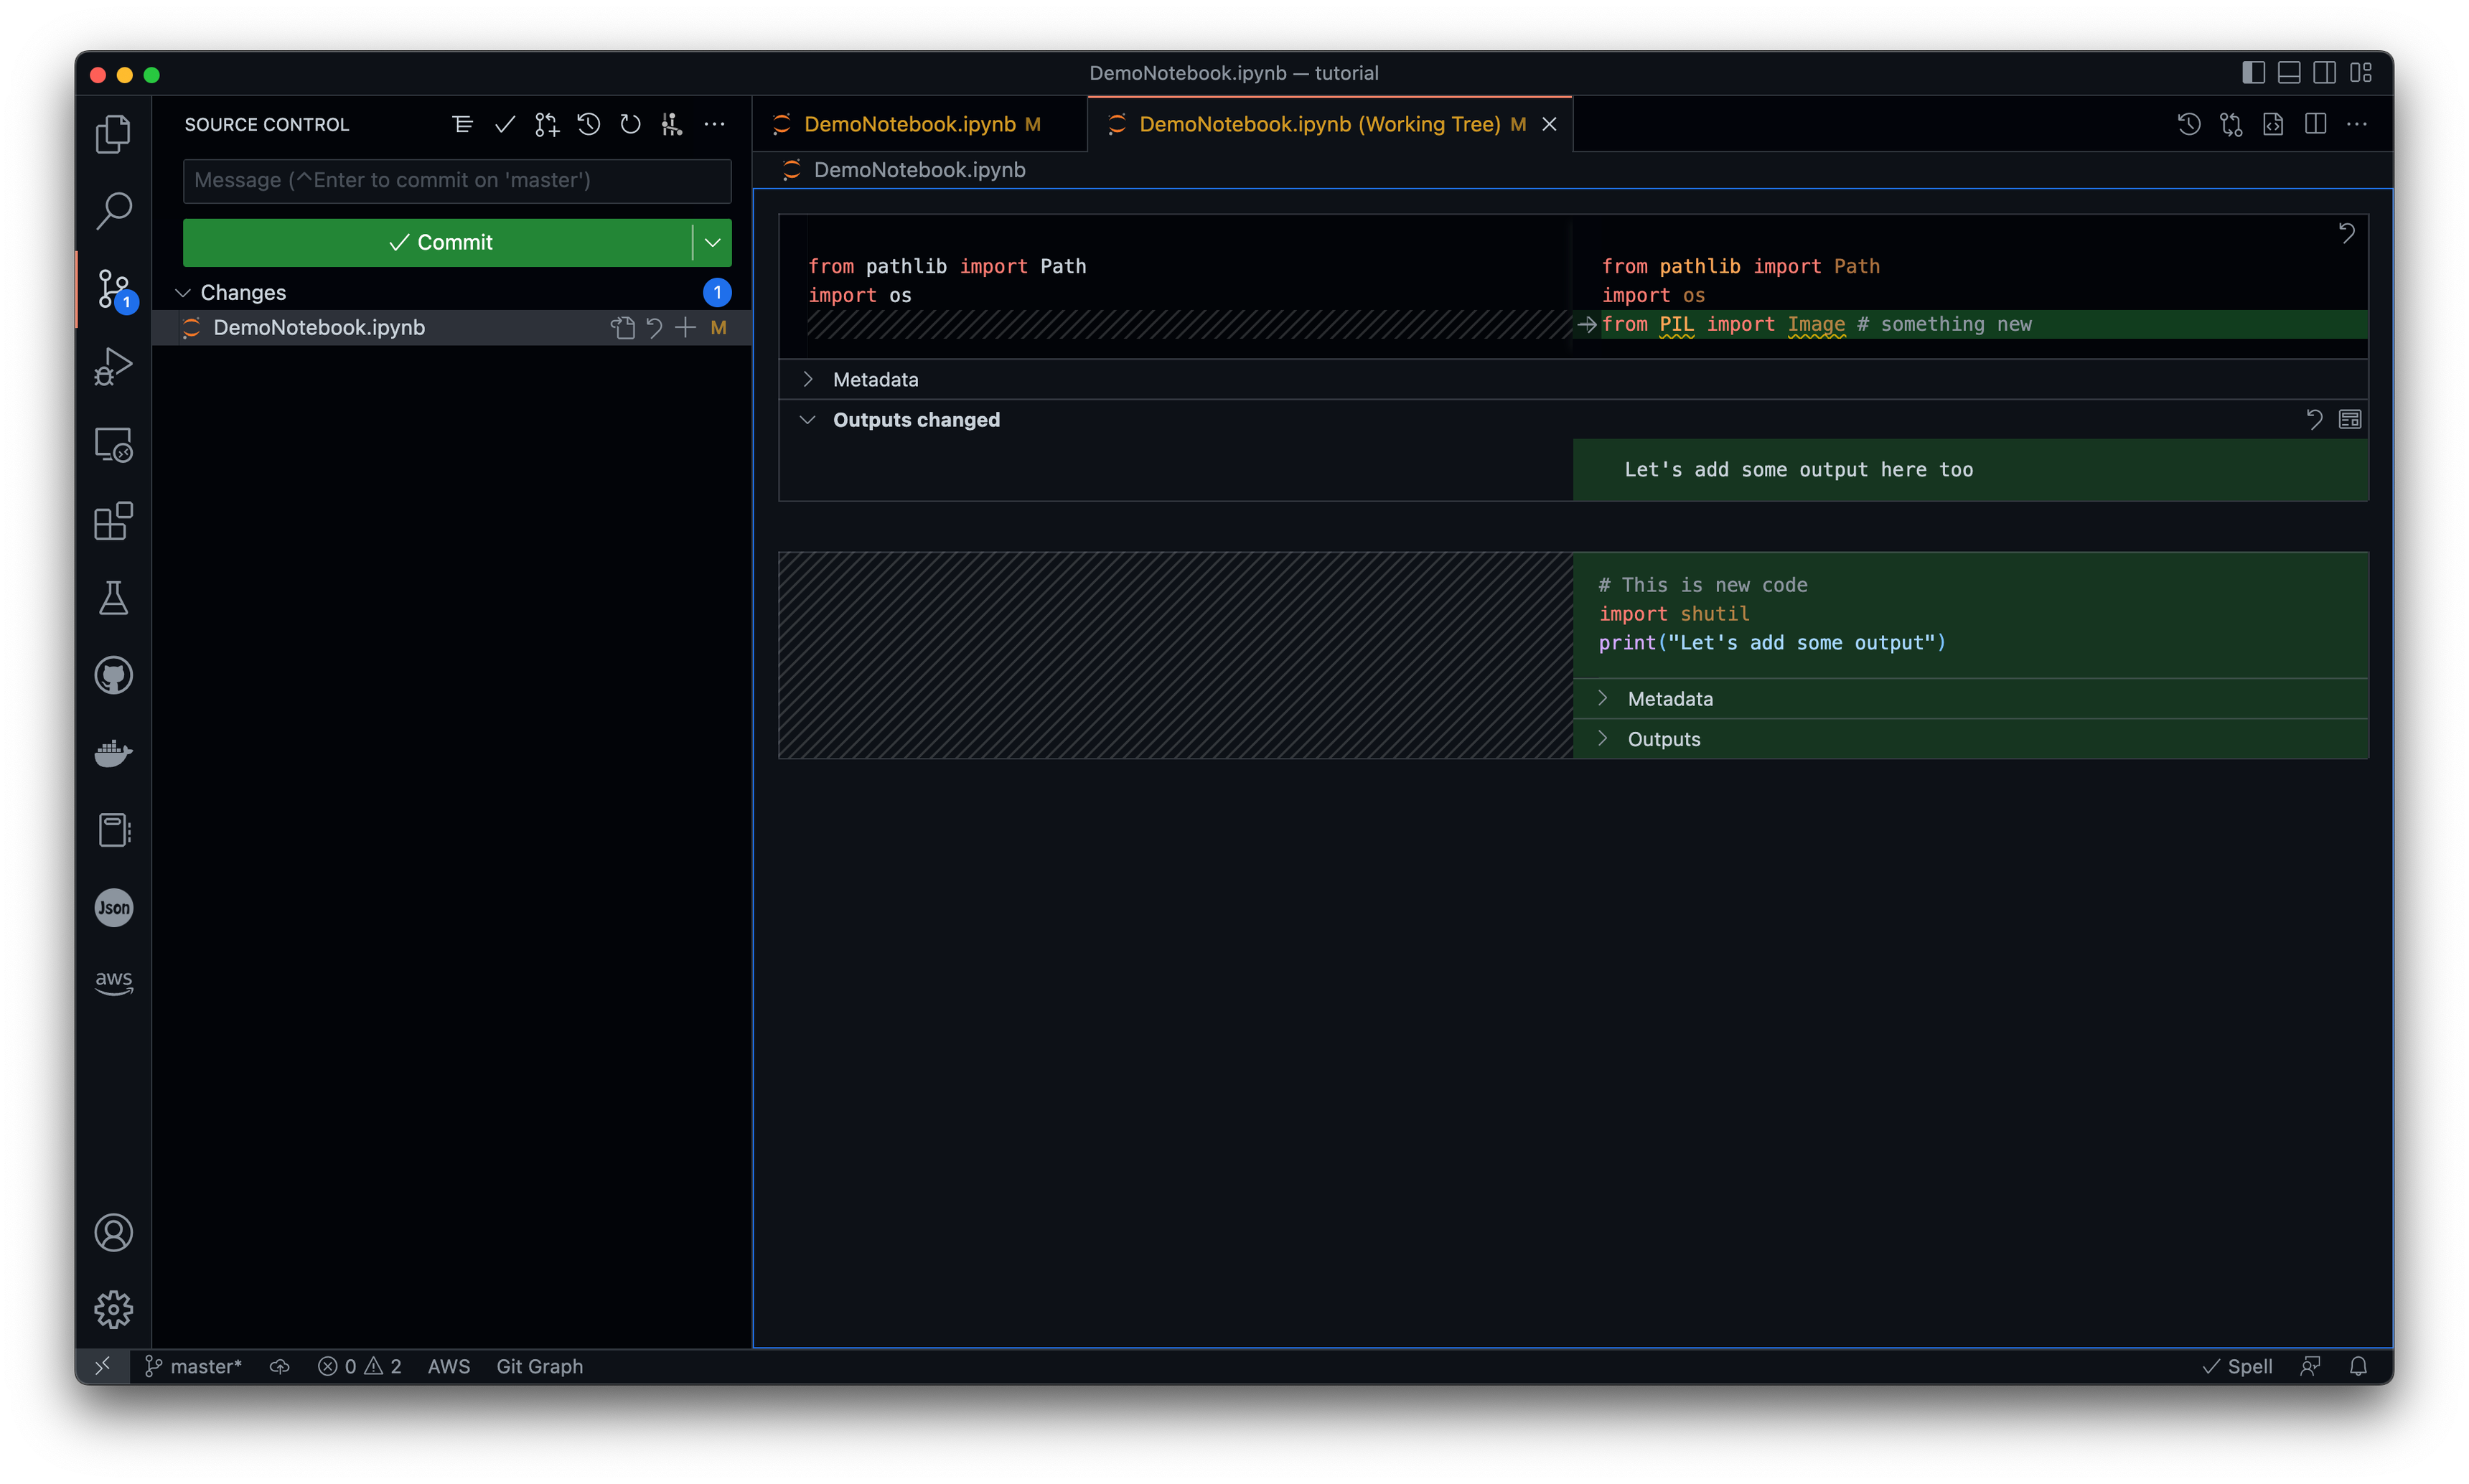Open notebook-style icon view in activity bar

[113, 830]
